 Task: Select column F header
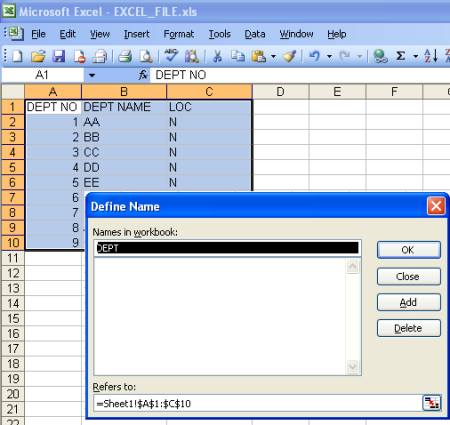[394, 92]
